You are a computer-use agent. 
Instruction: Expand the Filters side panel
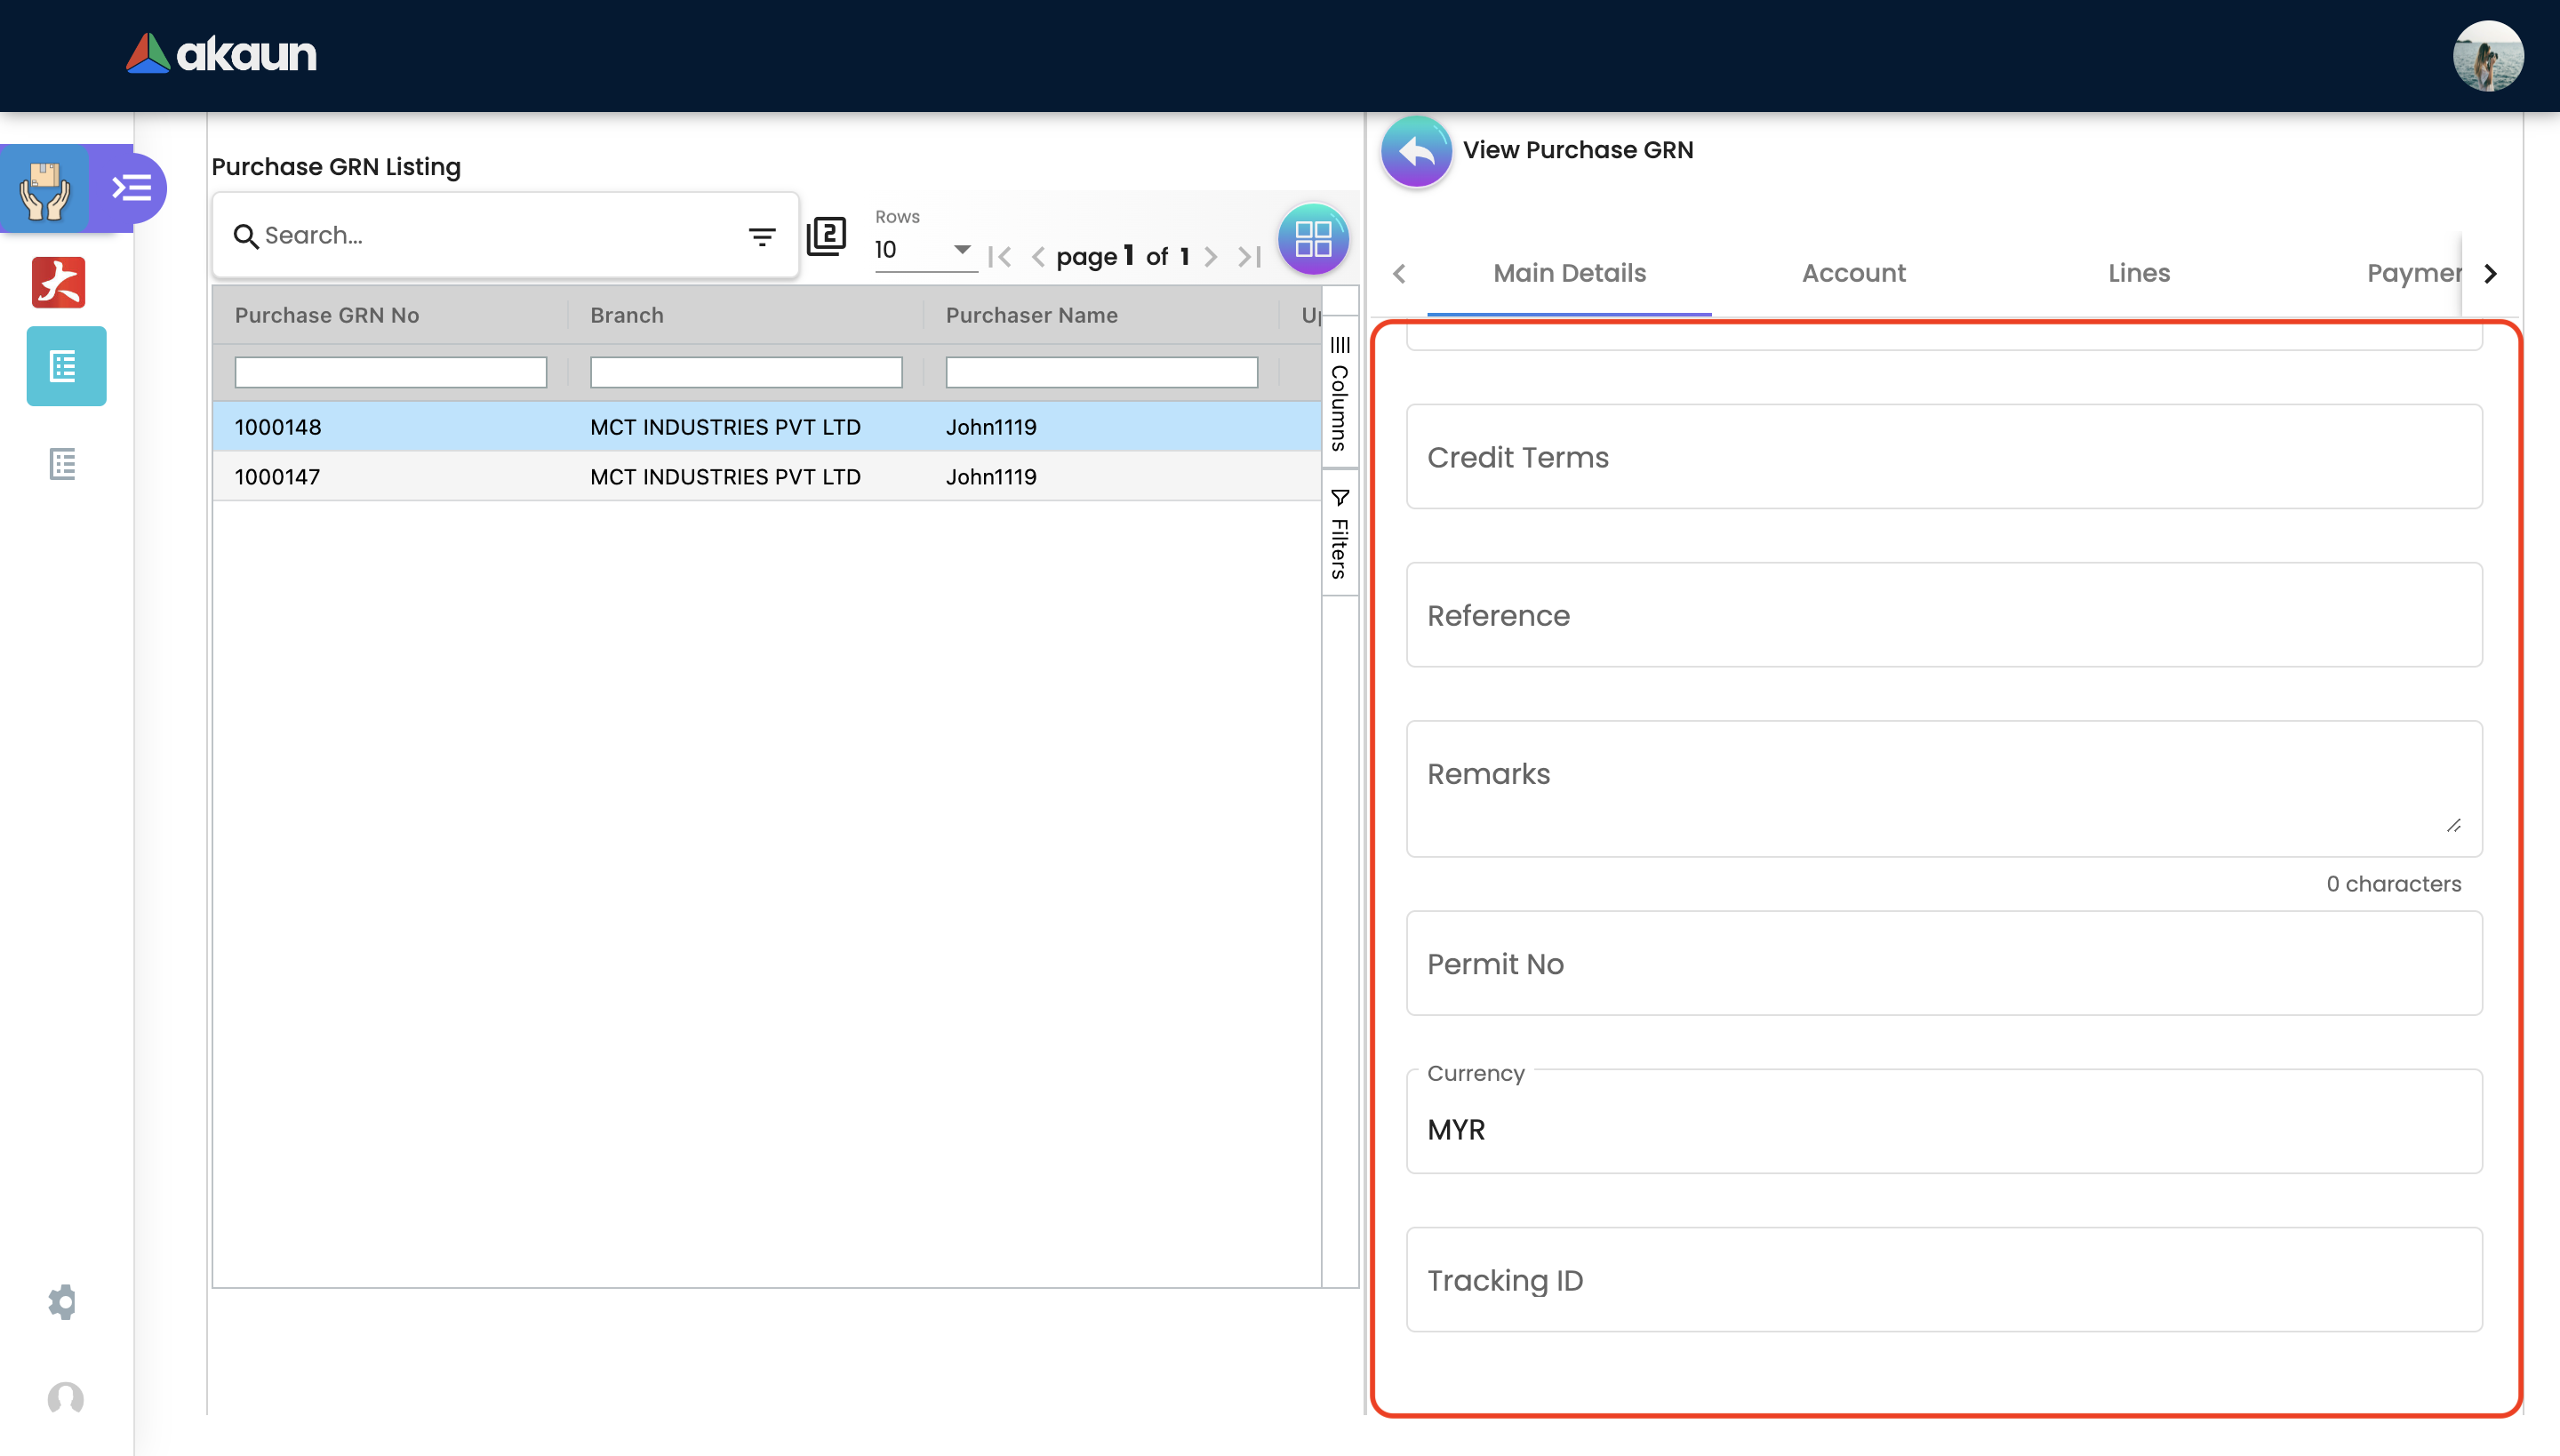pyautogui.click(x=1339, y=534)
